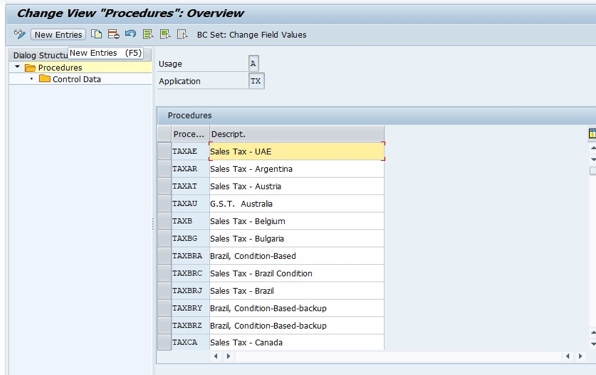Viewport: 596px width, 375px height.
Task: Click the TAXAT procedure cell
Action: [190, 186]
